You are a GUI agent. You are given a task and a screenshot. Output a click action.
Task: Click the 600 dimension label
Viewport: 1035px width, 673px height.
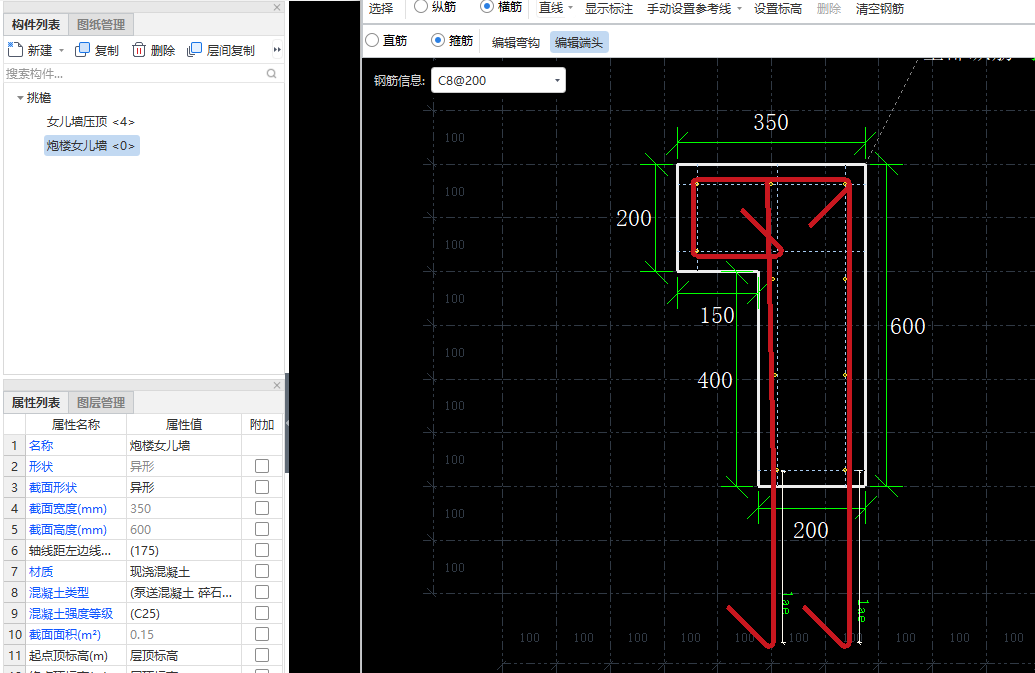pyautogui.click(x=908, y=326)
